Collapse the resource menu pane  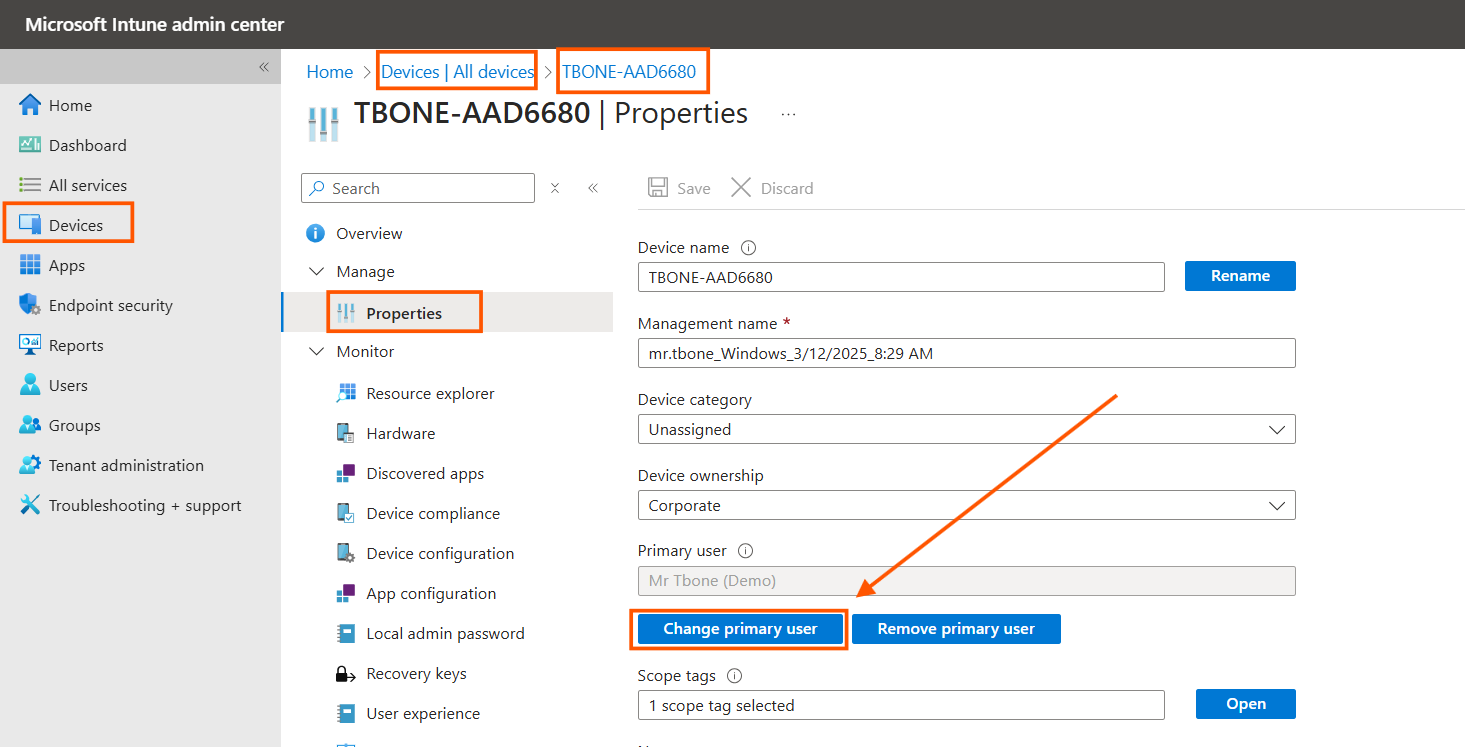(593, 188)
